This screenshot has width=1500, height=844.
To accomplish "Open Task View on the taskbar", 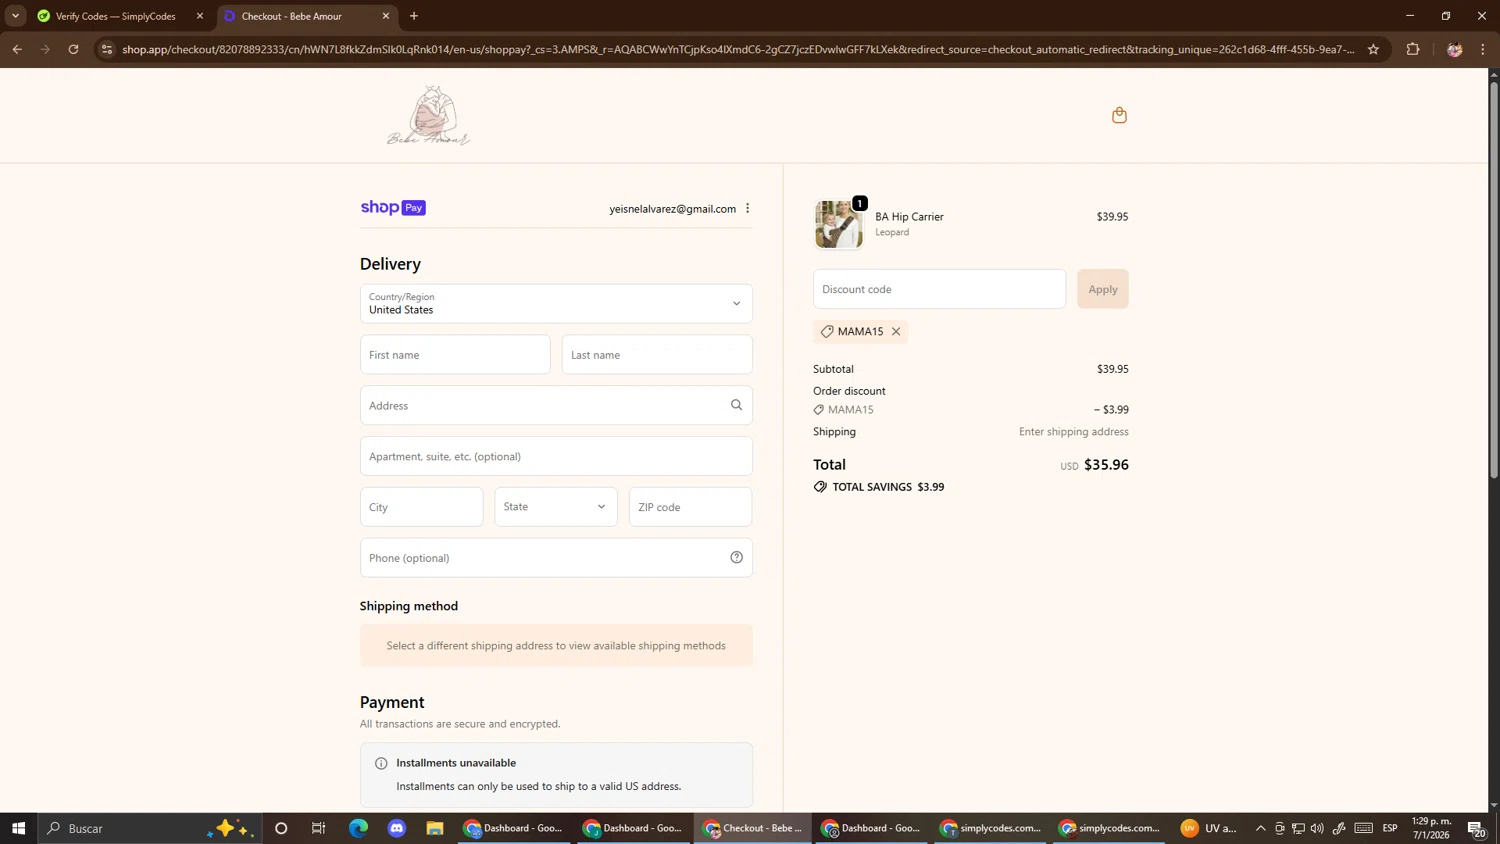I will click(x=319, y=828).
